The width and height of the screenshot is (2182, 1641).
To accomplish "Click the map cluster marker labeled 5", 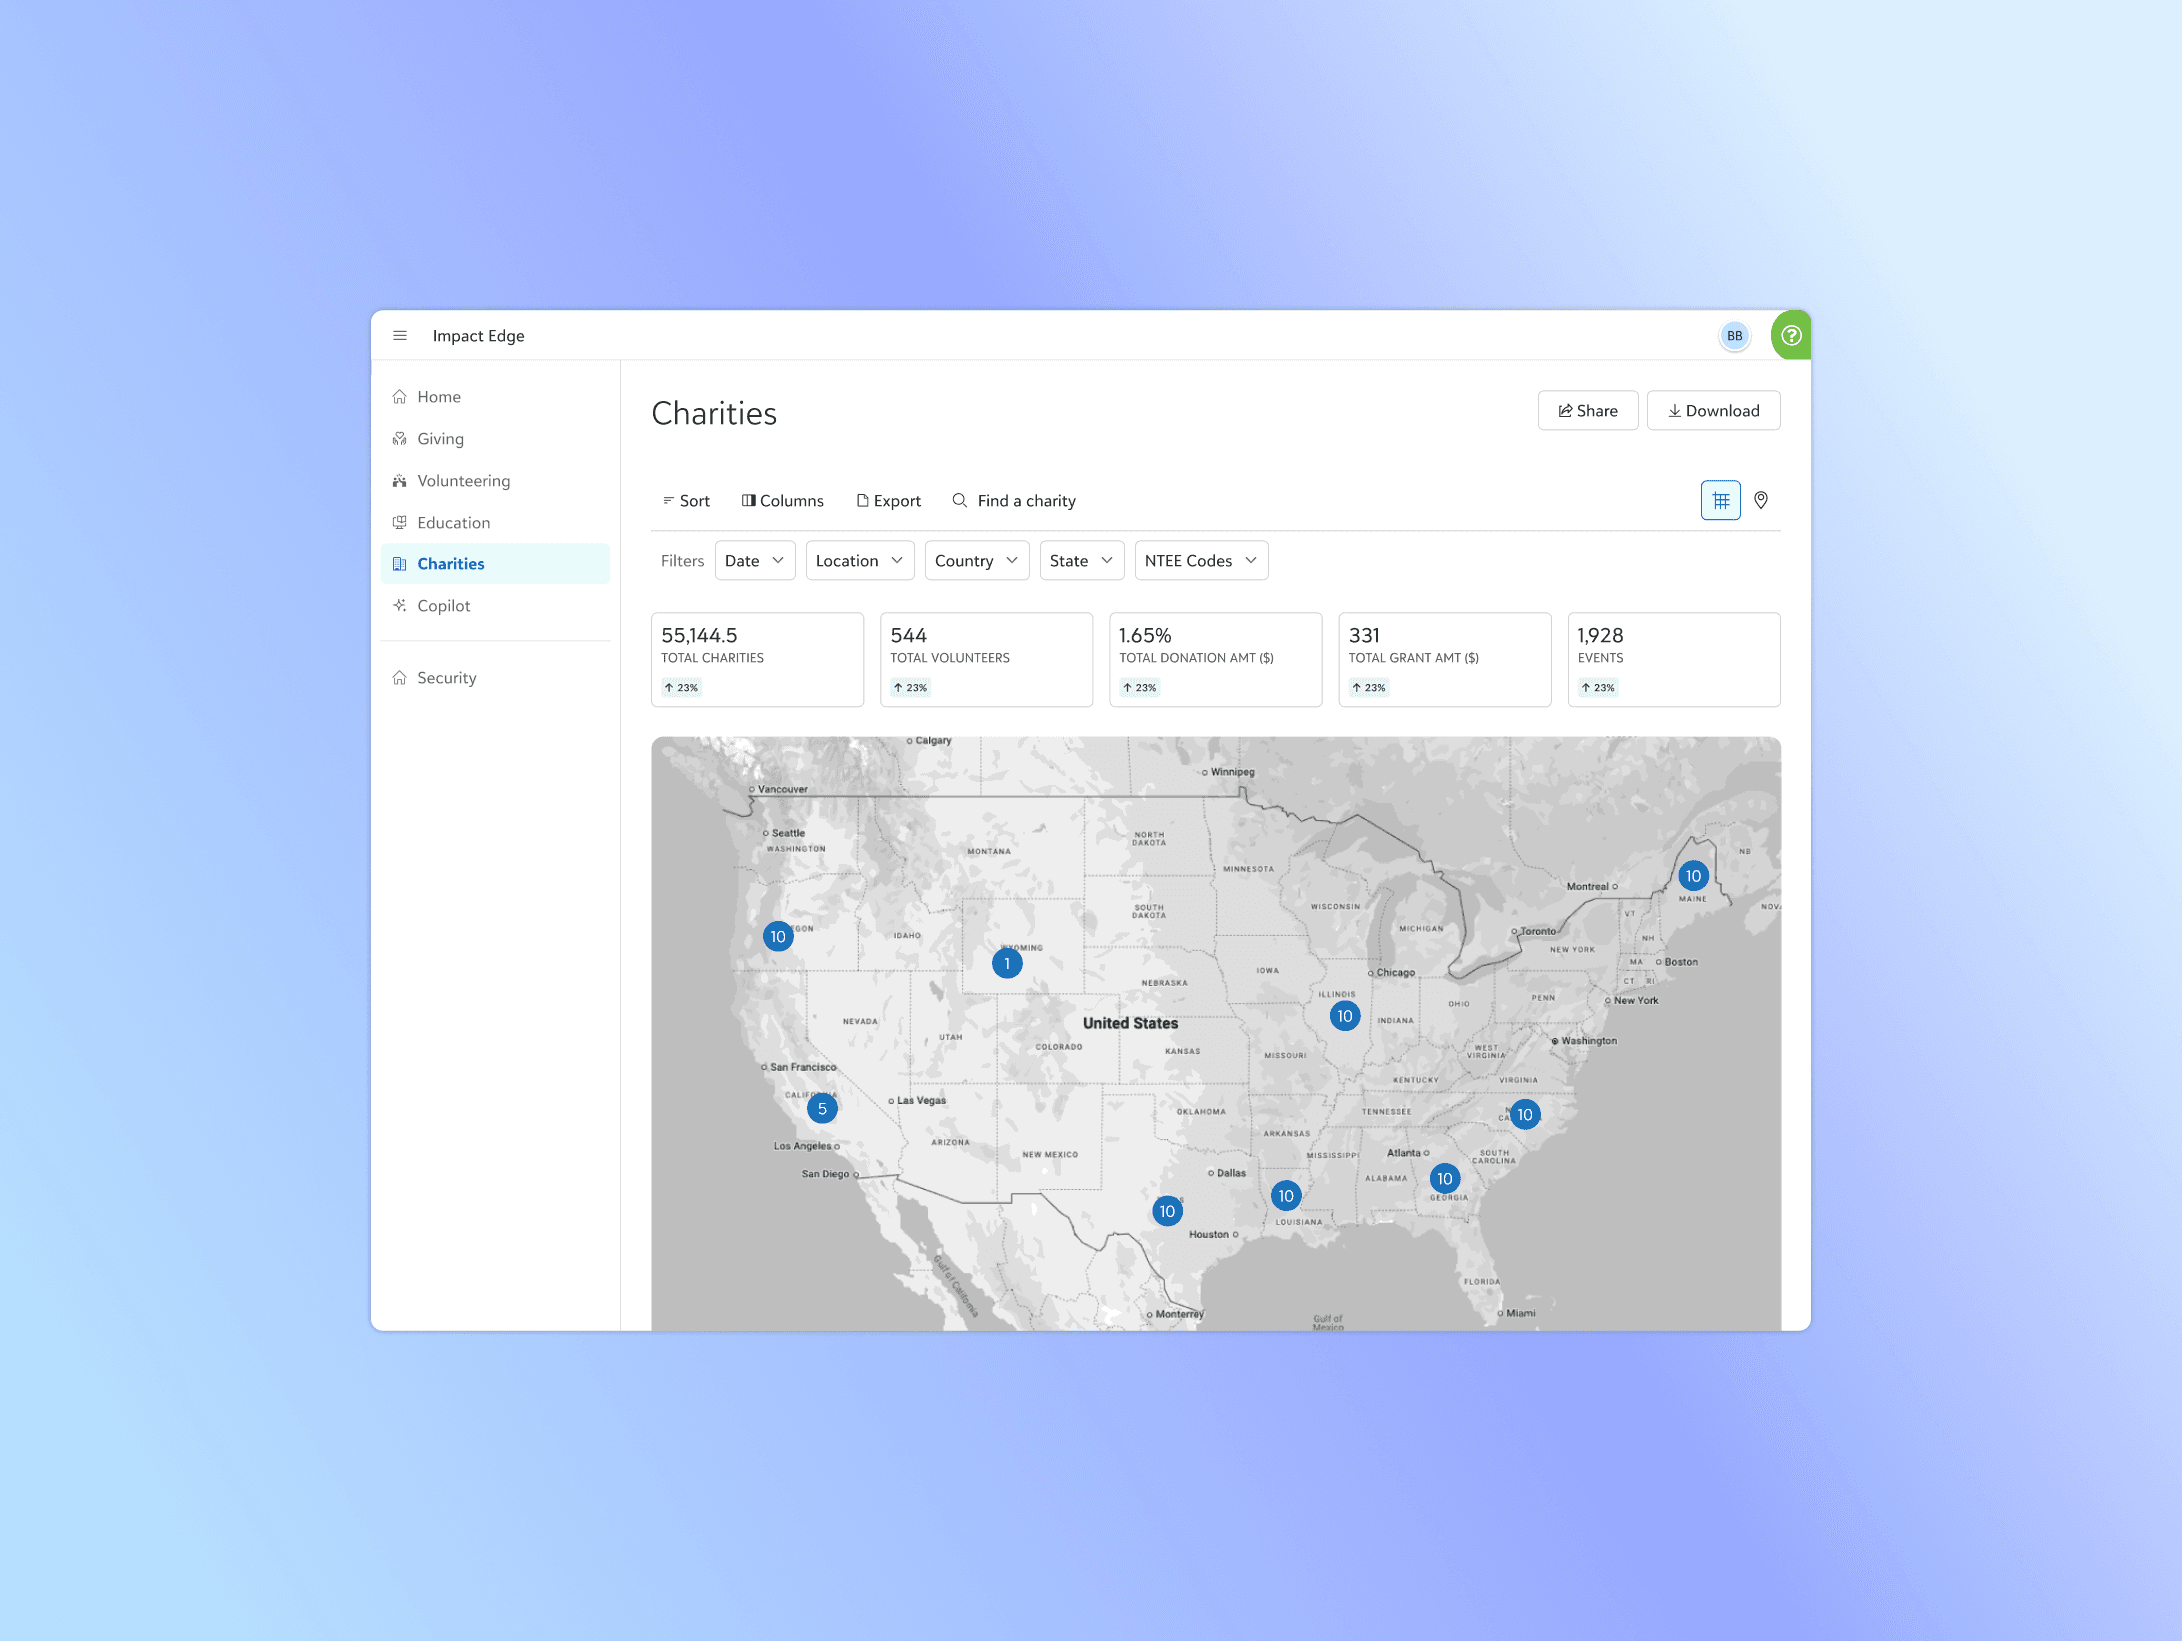I will [822, 1109].
